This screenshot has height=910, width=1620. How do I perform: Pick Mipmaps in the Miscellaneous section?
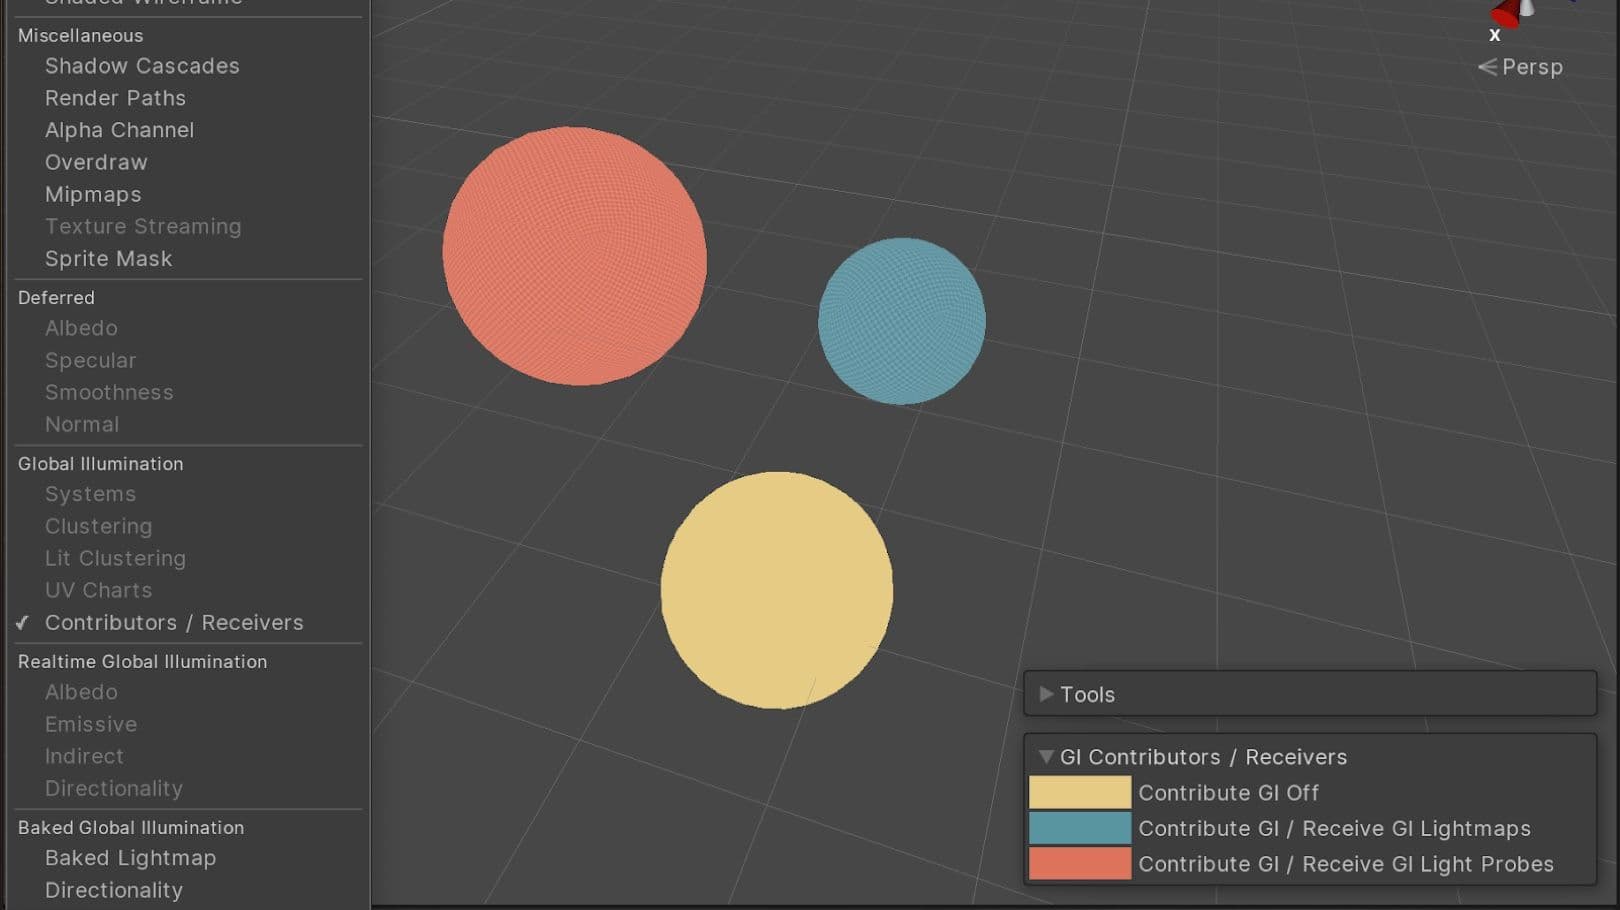pyautogui.click(x=93, y=194)
